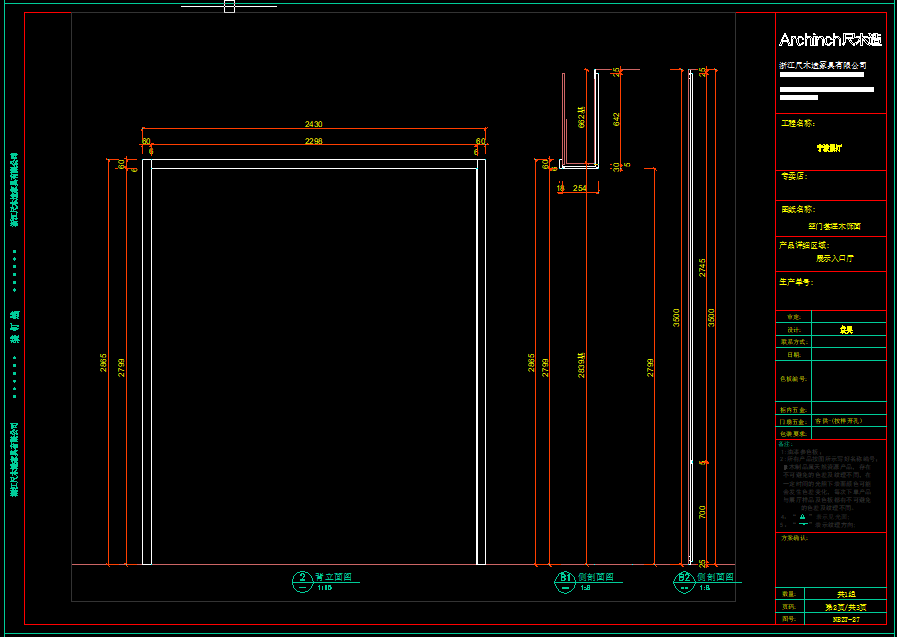Click the 门锁五金 hardware cell

click(x=846, y=421)
